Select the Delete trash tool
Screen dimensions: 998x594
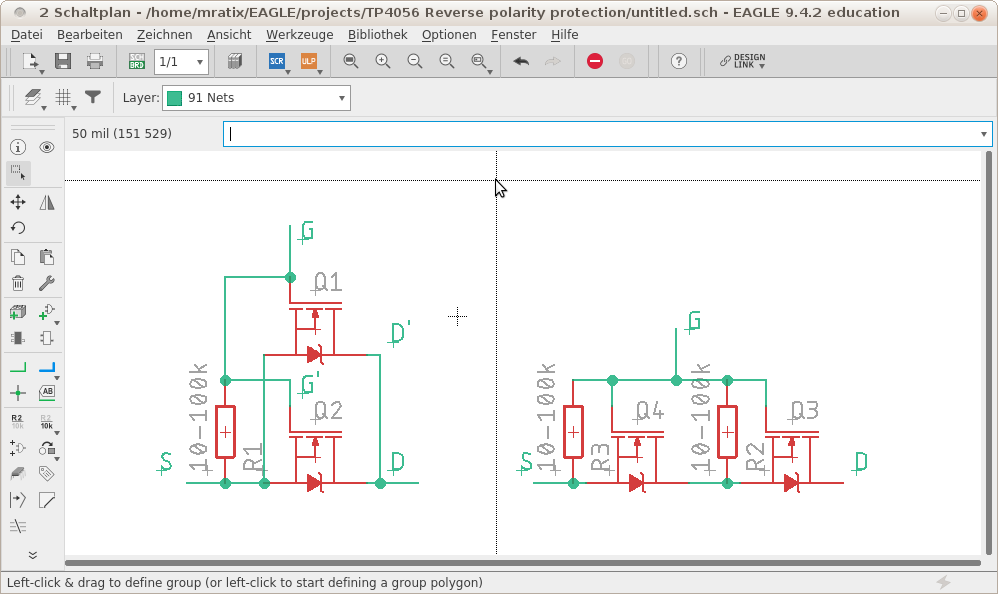pos(18,283)
